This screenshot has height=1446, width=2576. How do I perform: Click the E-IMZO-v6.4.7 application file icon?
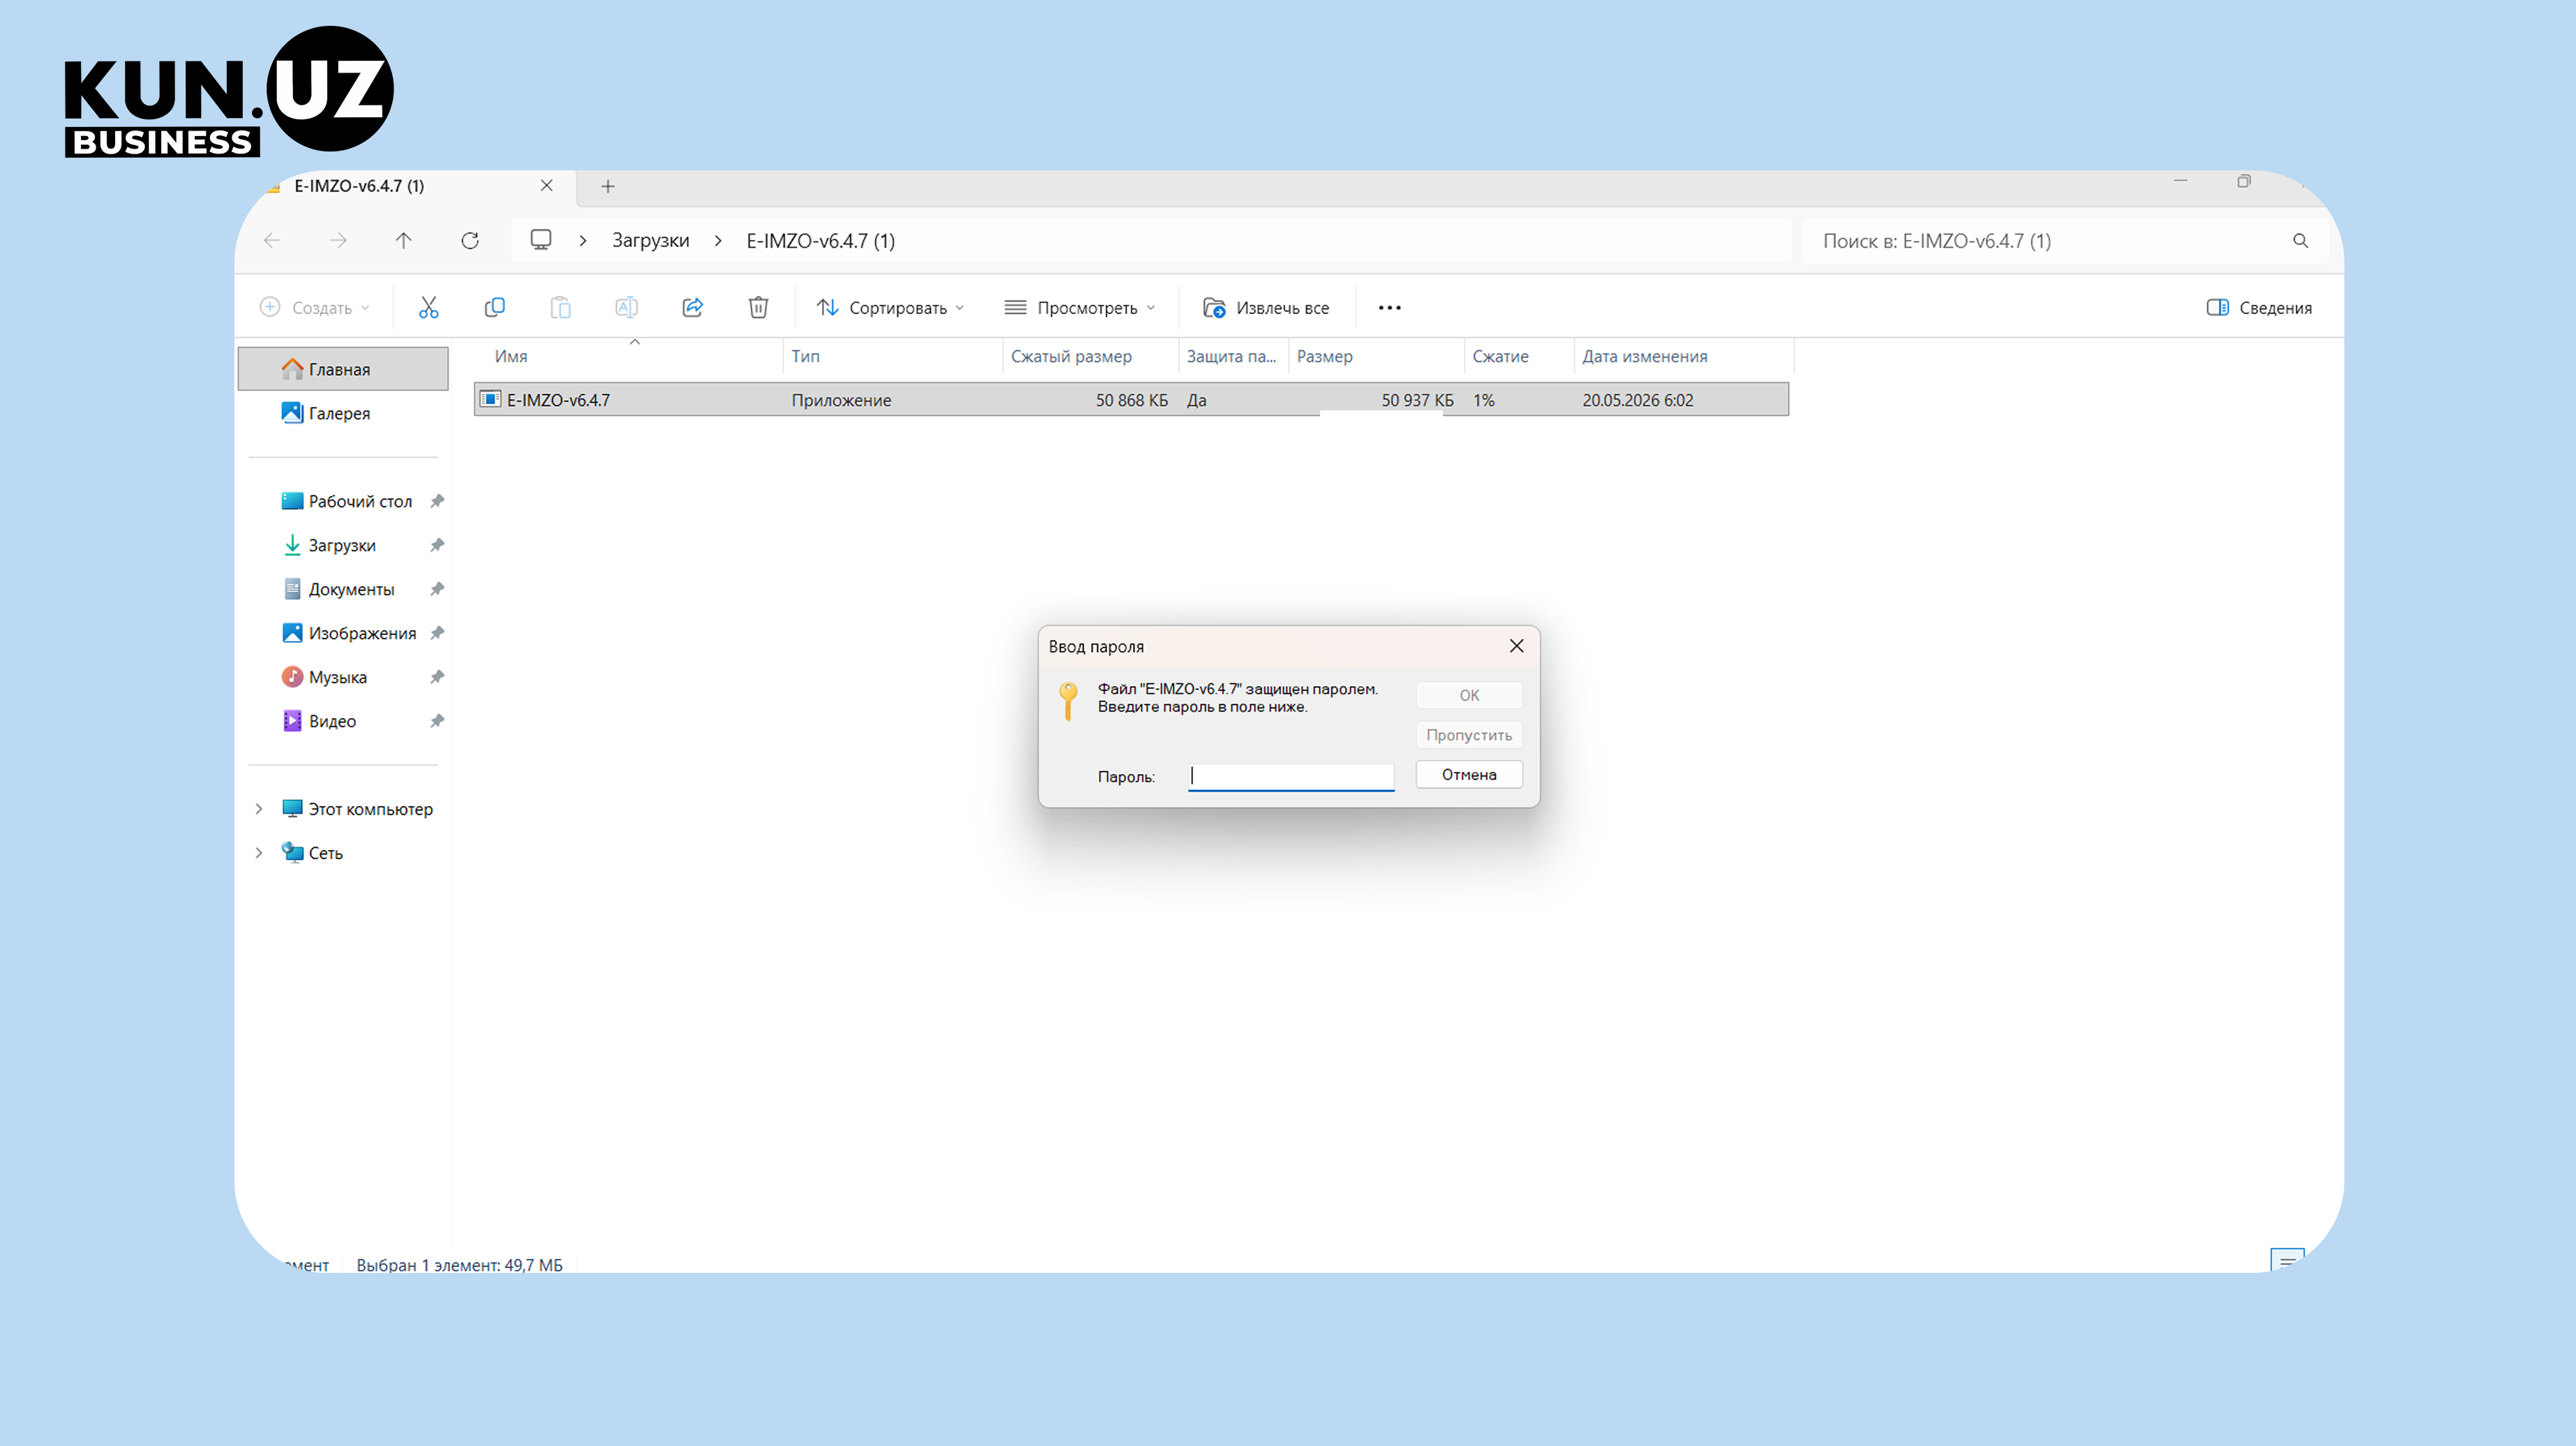tap(490, 399)
